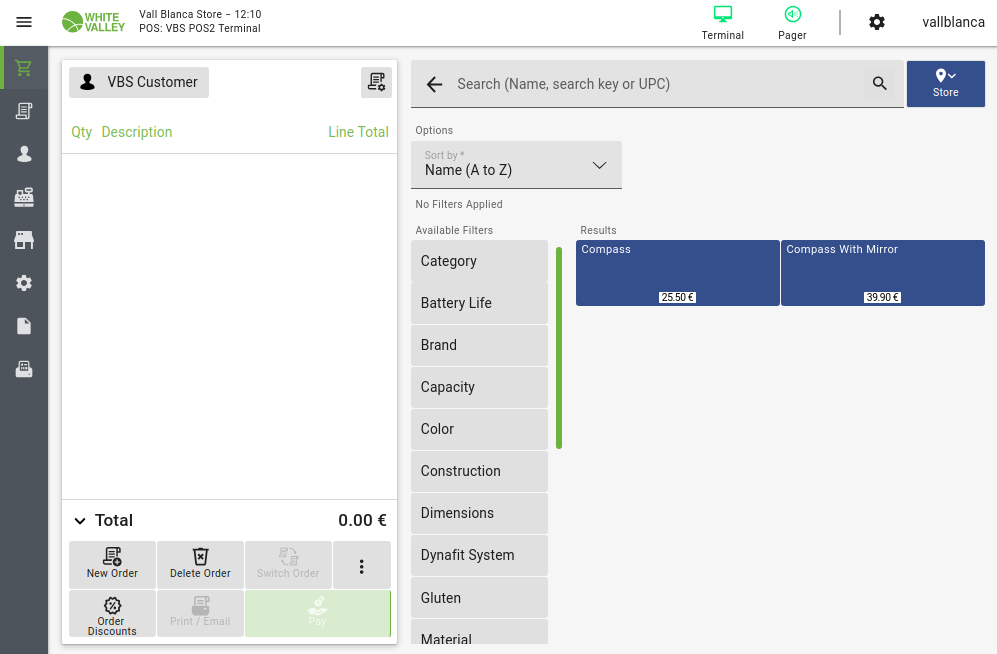The width and height of the screenshot is (997, 654).
Task: Click the green Pay button
Action: pyautogui.click(x=317, y=614)
